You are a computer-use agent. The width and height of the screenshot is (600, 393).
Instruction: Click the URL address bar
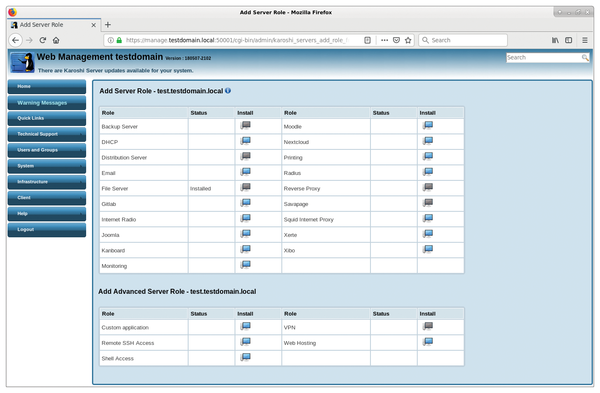click(237, 40)
